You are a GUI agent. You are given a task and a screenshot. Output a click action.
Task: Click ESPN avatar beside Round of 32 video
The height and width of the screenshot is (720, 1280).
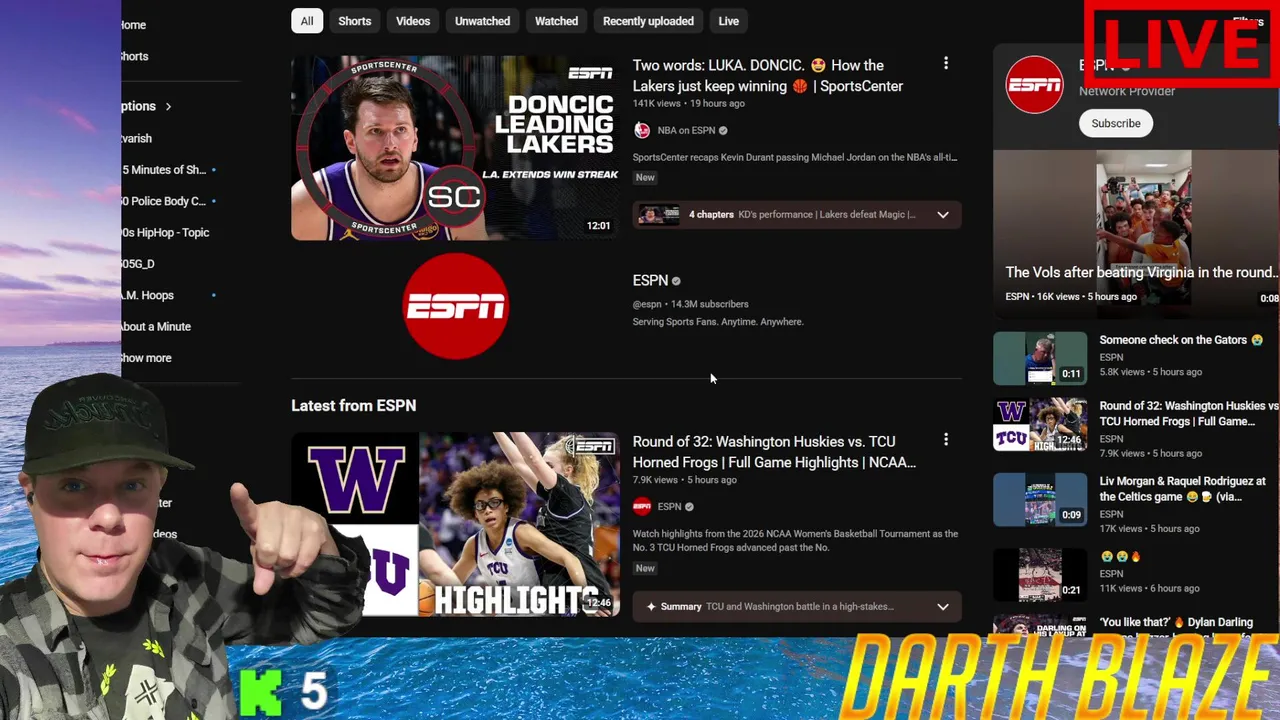click(642, 507)
